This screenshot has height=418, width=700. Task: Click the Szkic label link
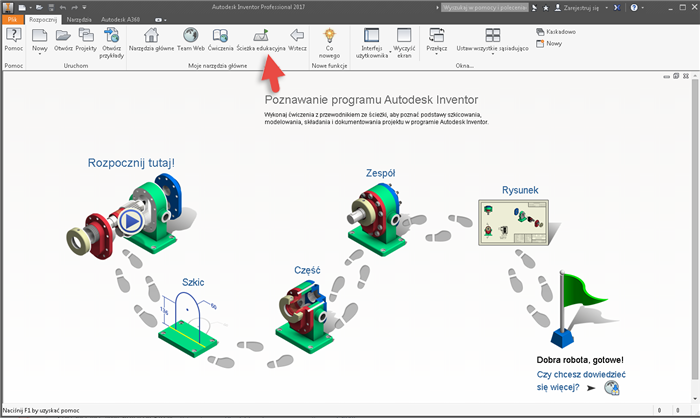tap(193, 282)
